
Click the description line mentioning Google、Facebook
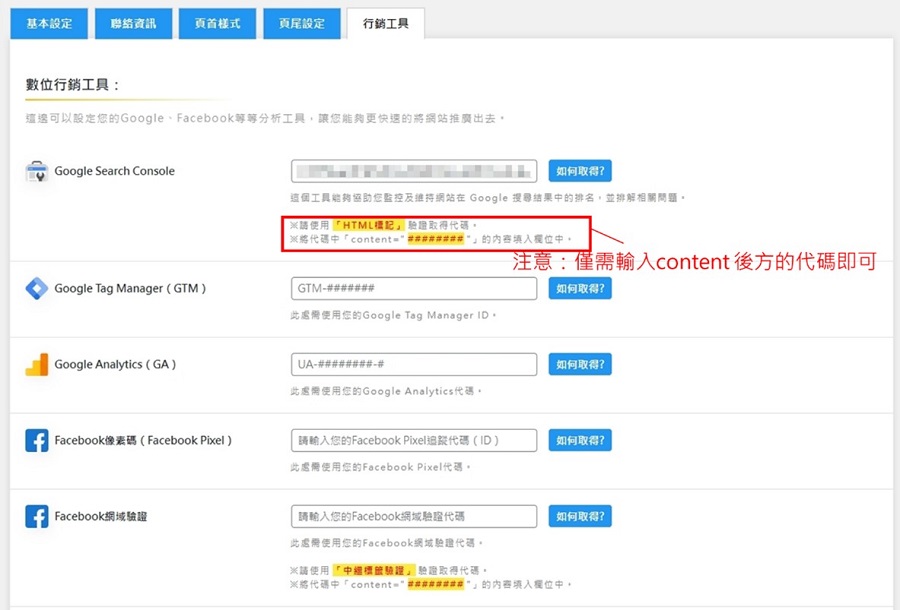pos(265,118)
